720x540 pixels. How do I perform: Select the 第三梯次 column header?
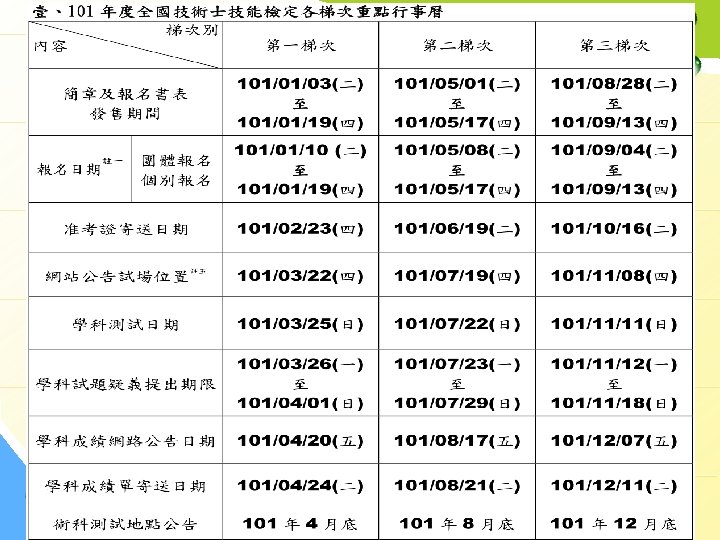click(x=614, y=45)
